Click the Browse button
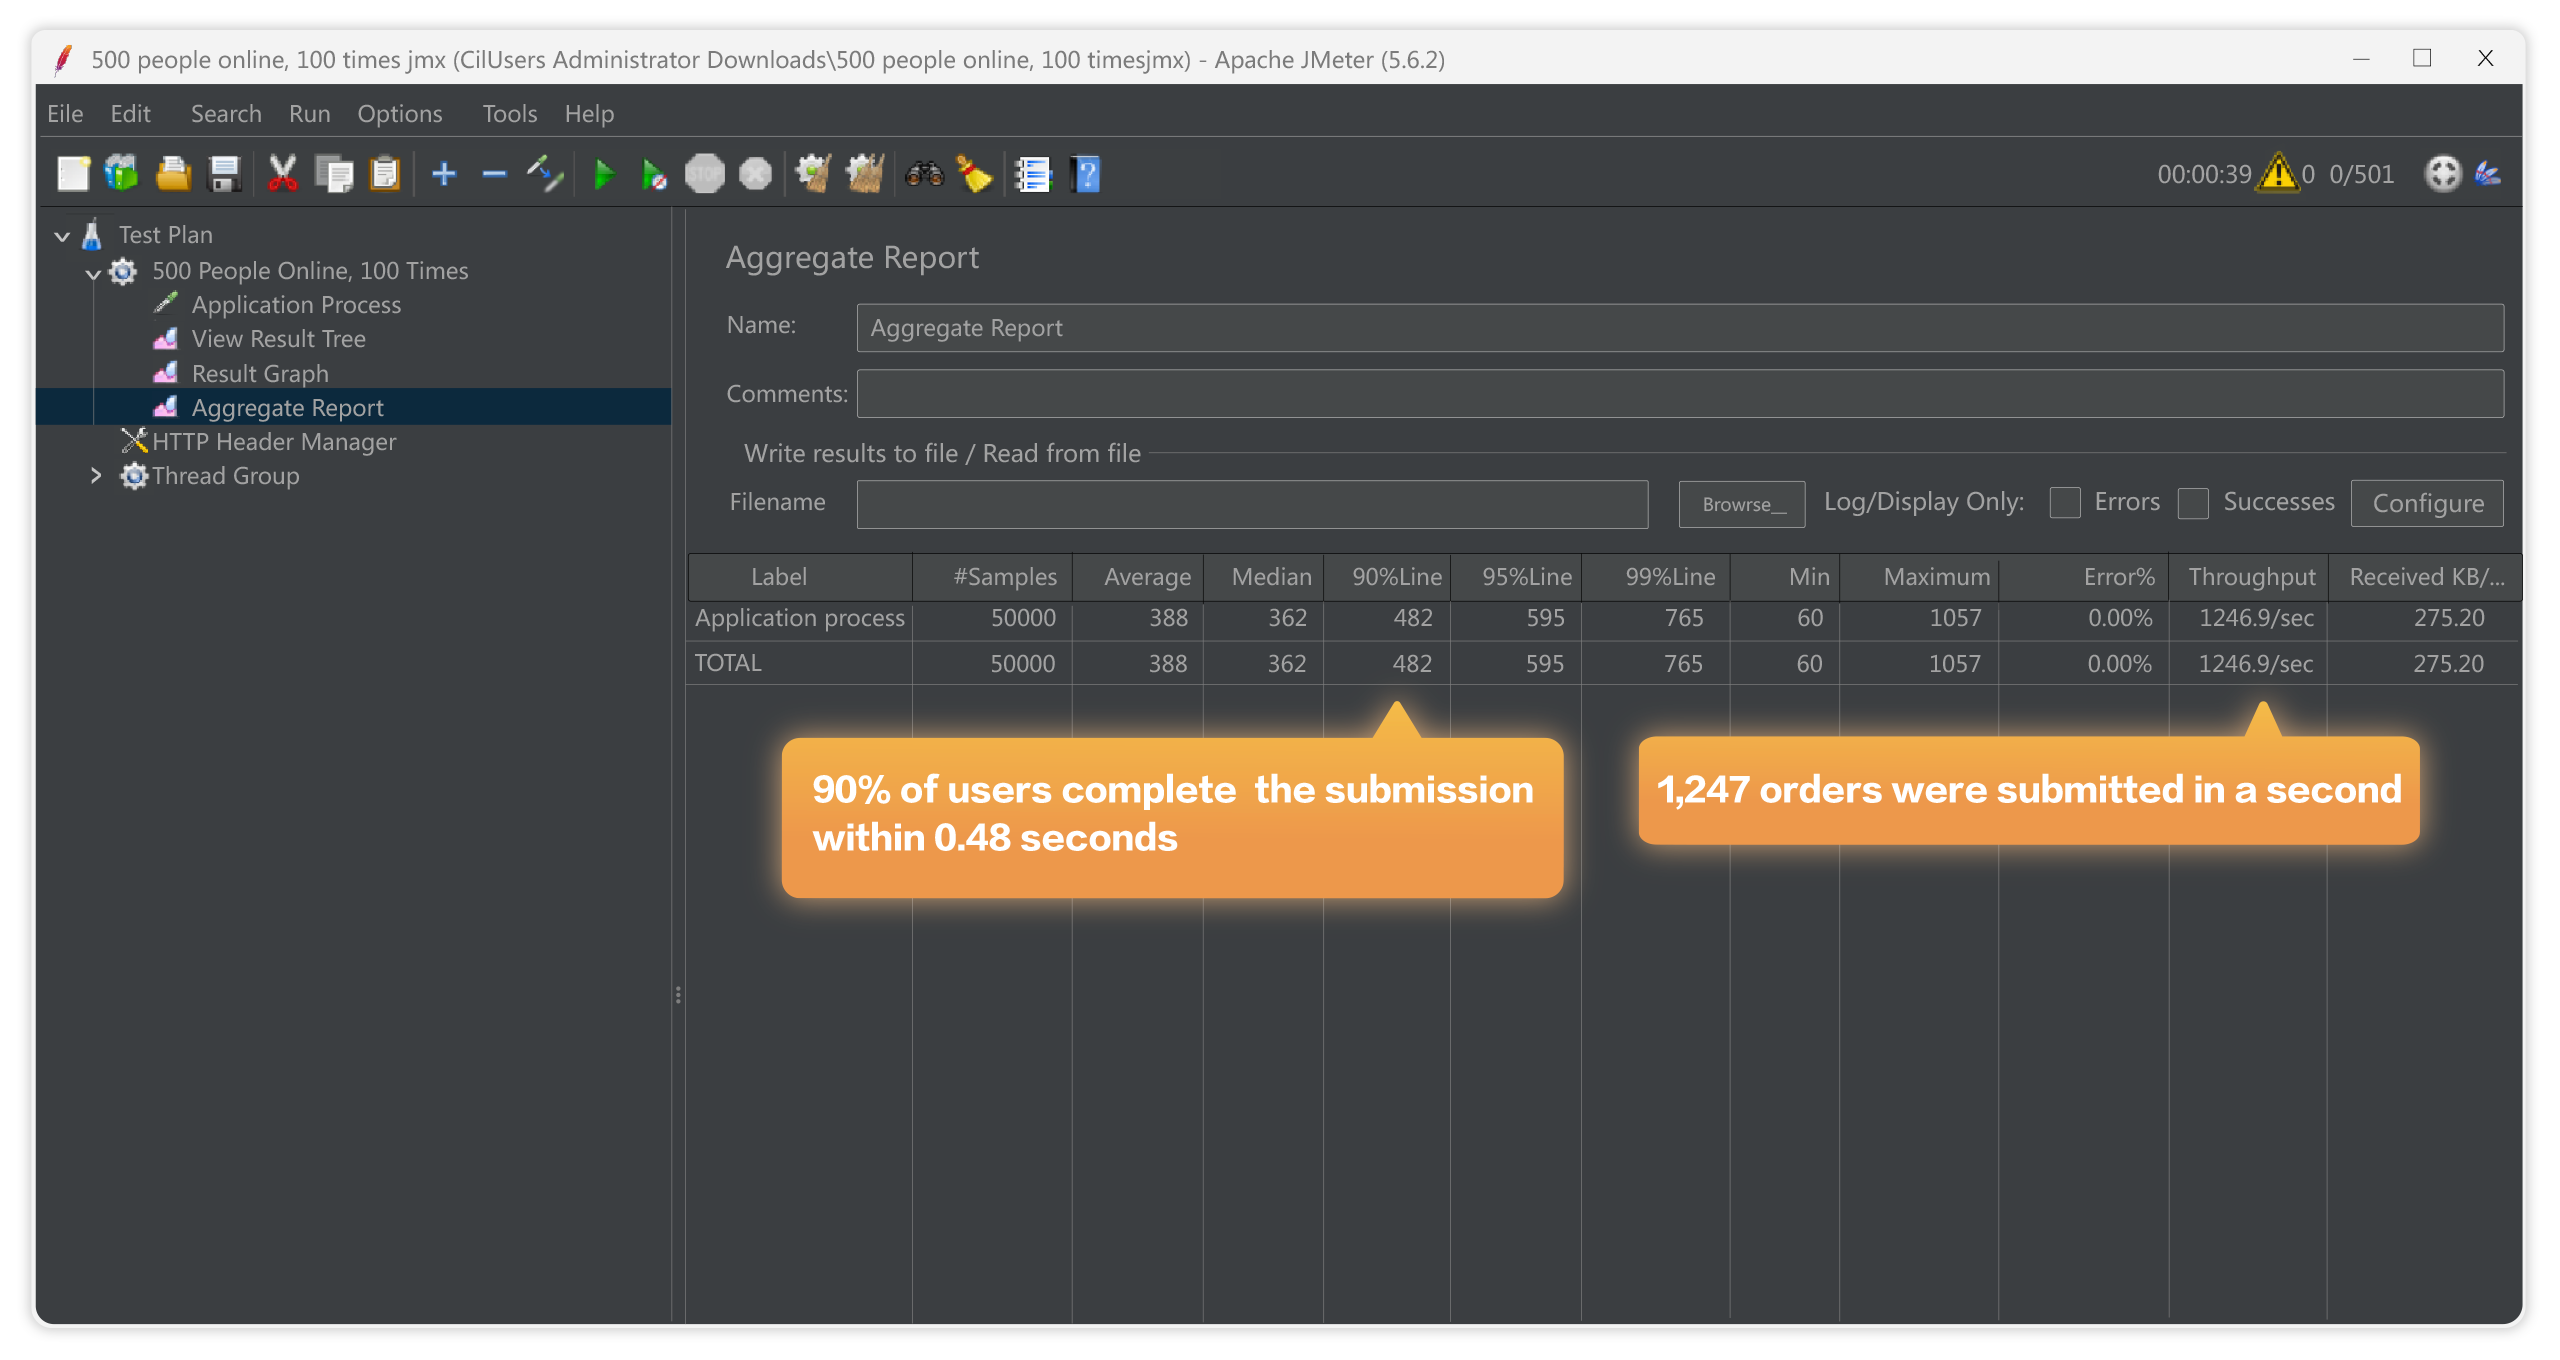The image size is (2560, 1360). click(1741, 504)
